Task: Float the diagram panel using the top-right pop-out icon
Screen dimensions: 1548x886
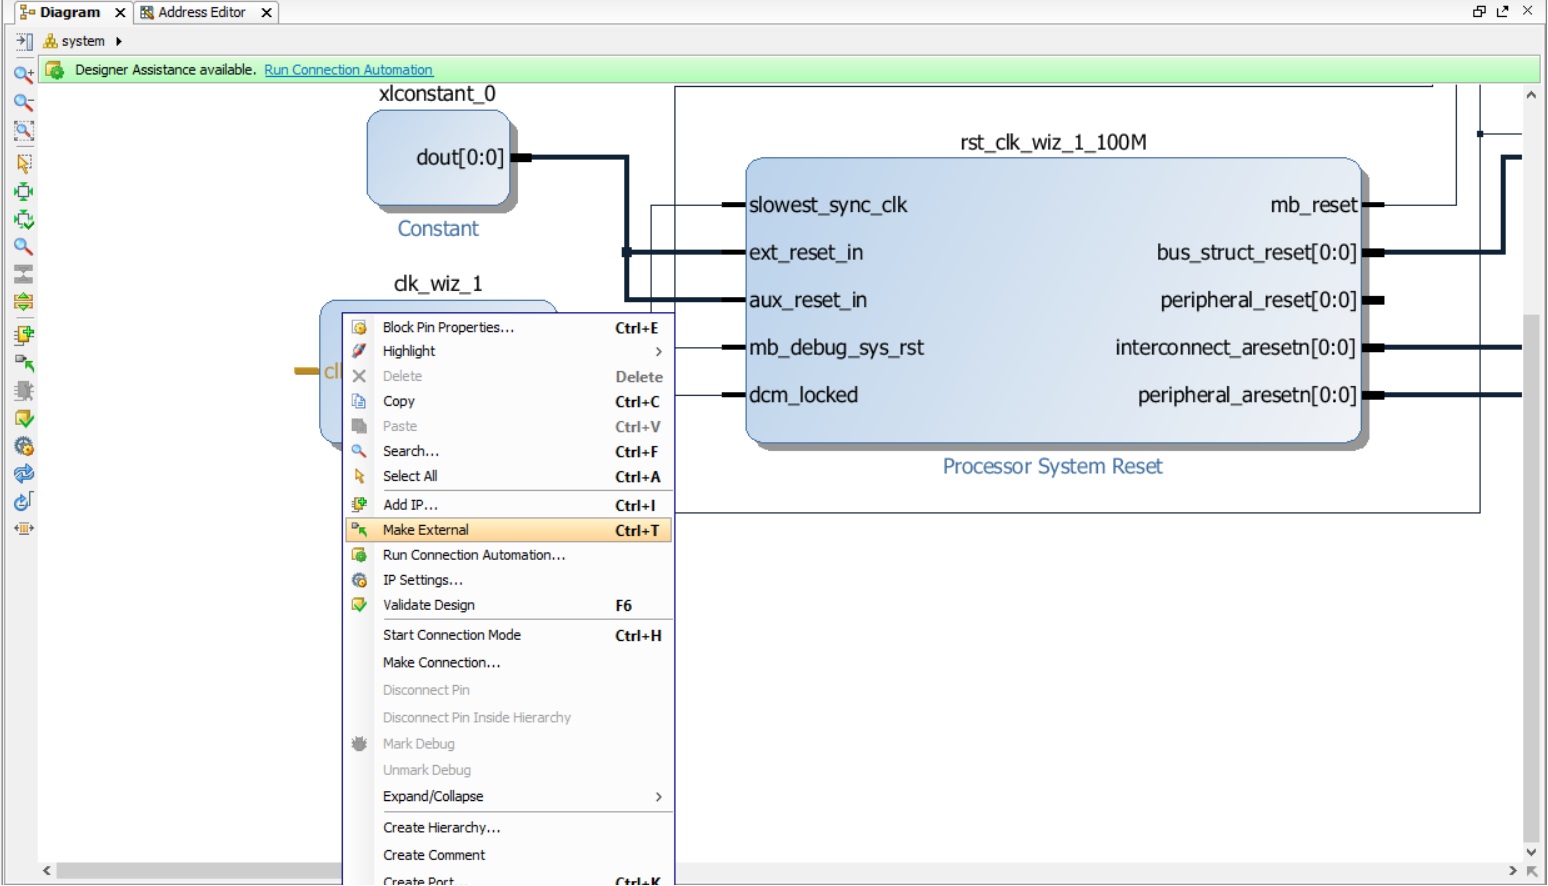Action: point(1502,11)
